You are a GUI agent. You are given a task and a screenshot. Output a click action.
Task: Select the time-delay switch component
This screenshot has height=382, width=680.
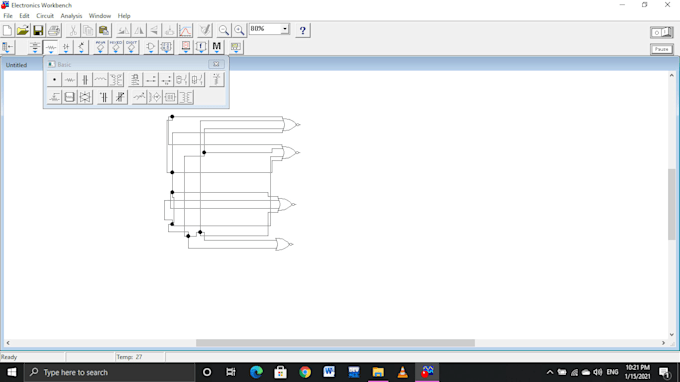point(167,80)
